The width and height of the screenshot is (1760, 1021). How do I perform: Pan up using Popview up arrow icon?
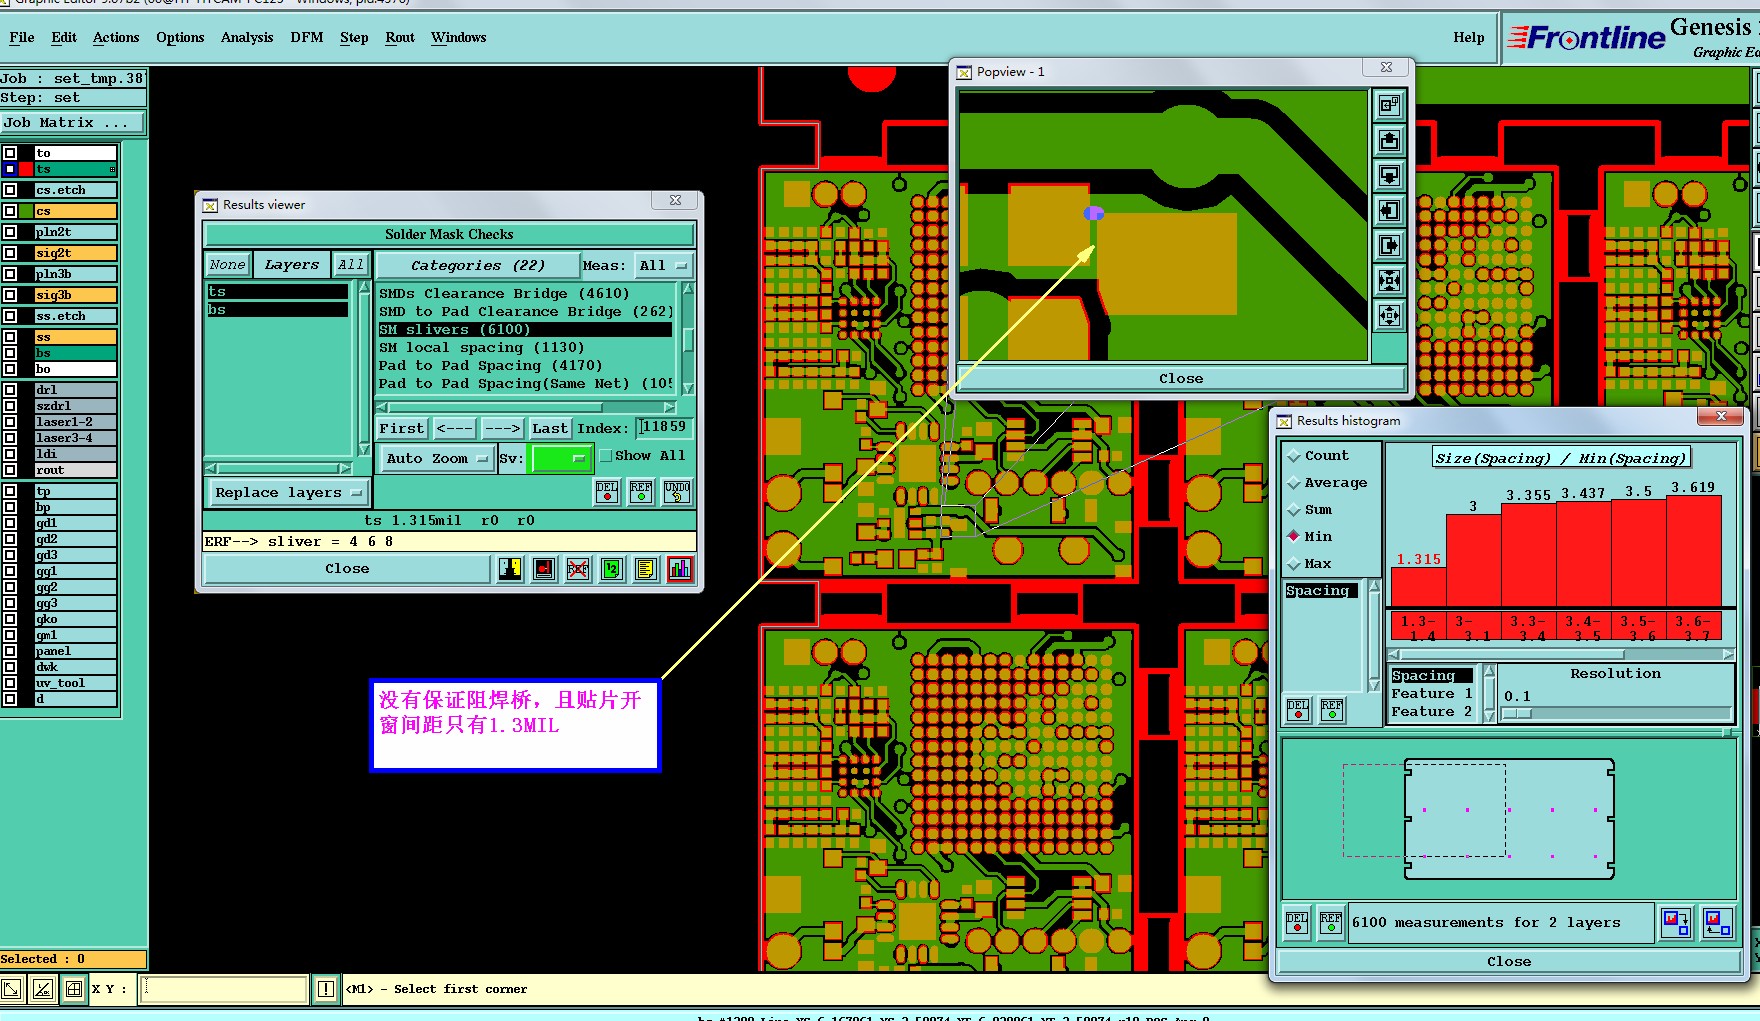(x=1390, y=140)
